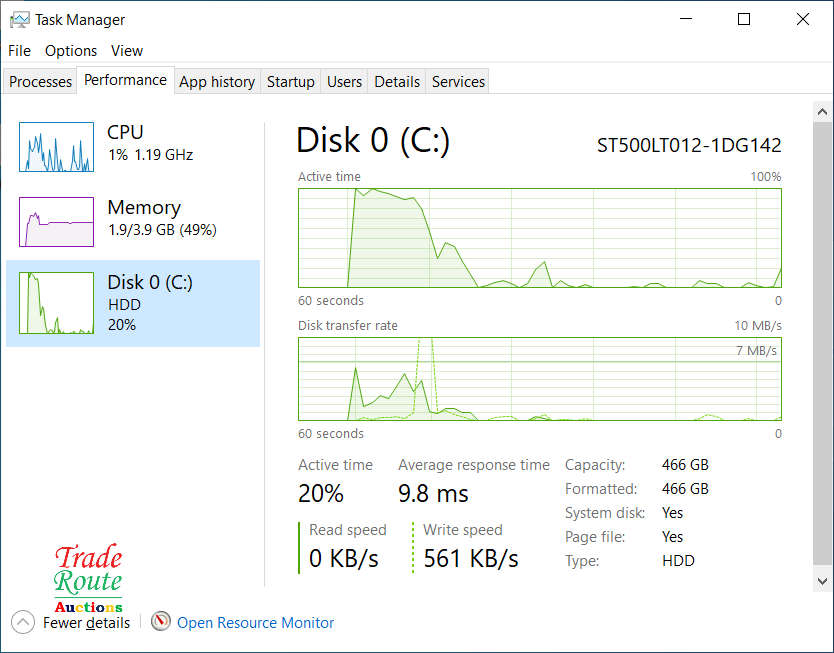834x653 pixels.
Task: Click the Task Manager title bar icon
Action: (19, 19)
